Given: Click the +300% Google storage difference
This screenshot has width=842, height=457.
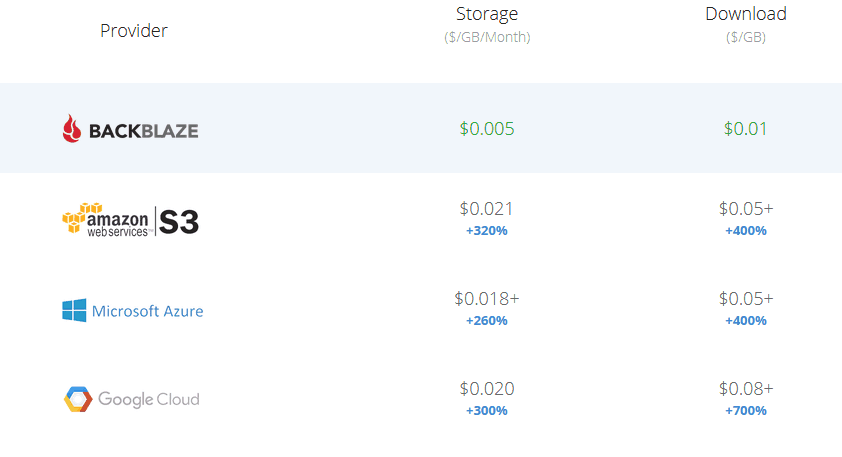Looking at the screenshot, I should (487, 411).
